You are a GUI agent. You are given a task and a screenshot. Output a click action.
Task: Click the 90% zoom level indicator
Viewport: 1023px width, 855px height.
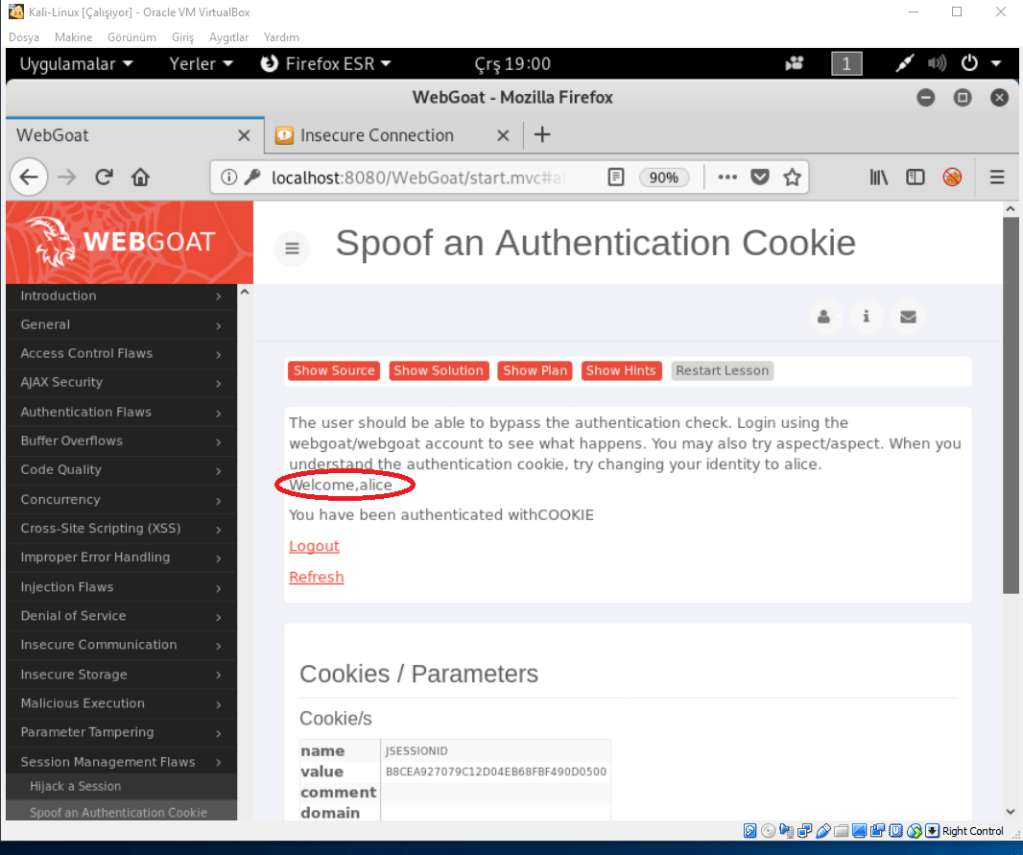[663, 177]
